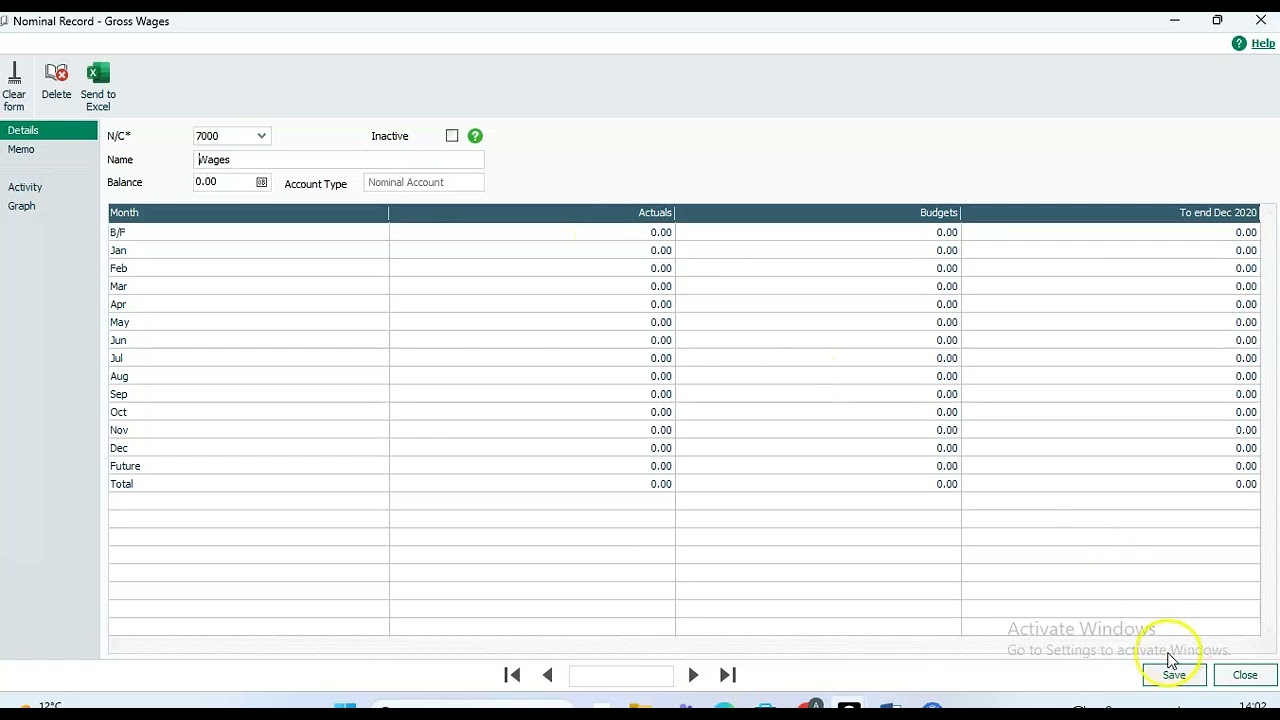Click the Save button
1280x720 pixels.
pyautogui.click(x=1174, y=675)
